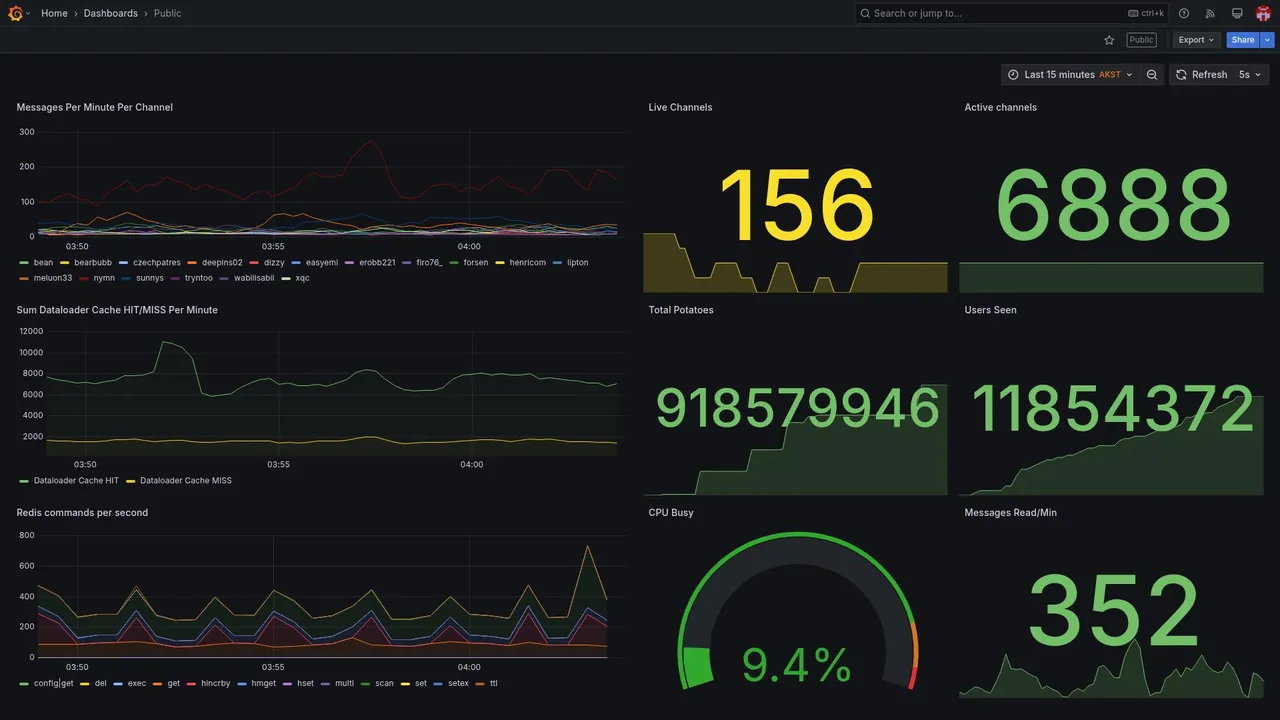The image size is (1280, 720).
Task: Toggle the sunnys legend series
Action: (150, 278)
